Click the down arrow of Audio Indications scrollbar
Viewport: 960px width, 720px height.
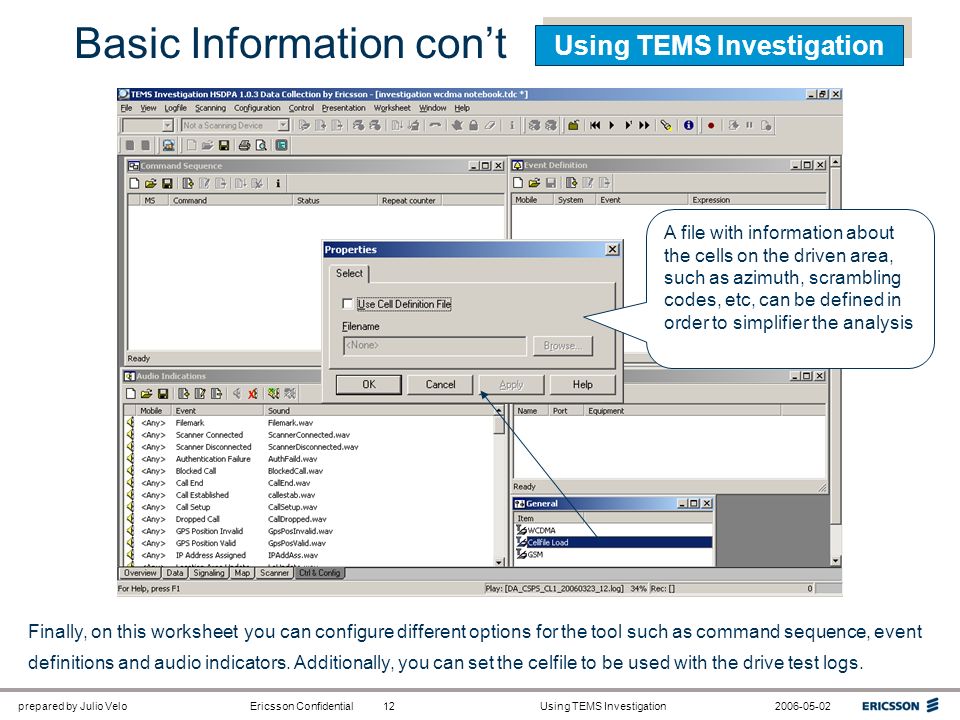pos(499,561)
